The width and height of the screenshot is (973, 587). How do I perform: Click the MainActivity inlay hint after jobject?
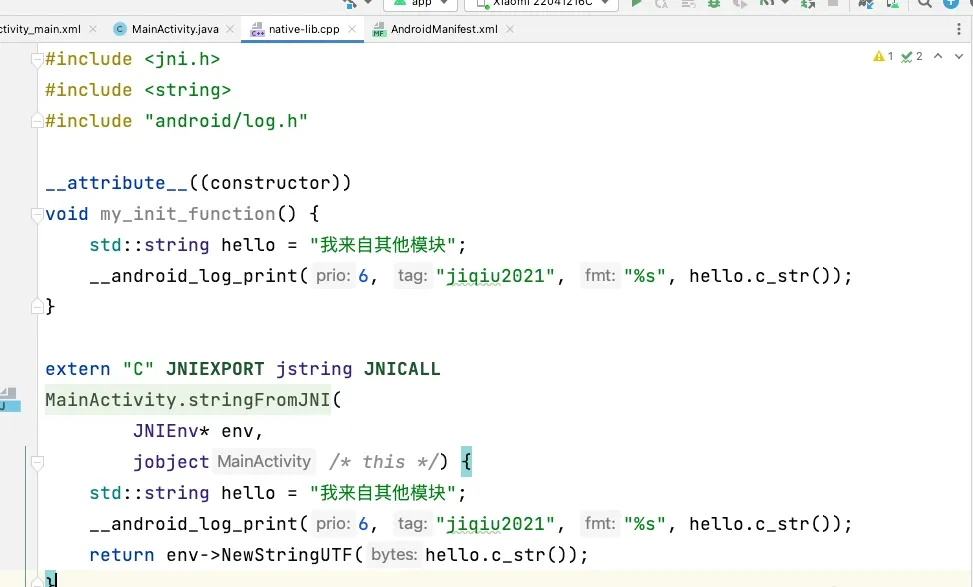[x=264, y=462]
